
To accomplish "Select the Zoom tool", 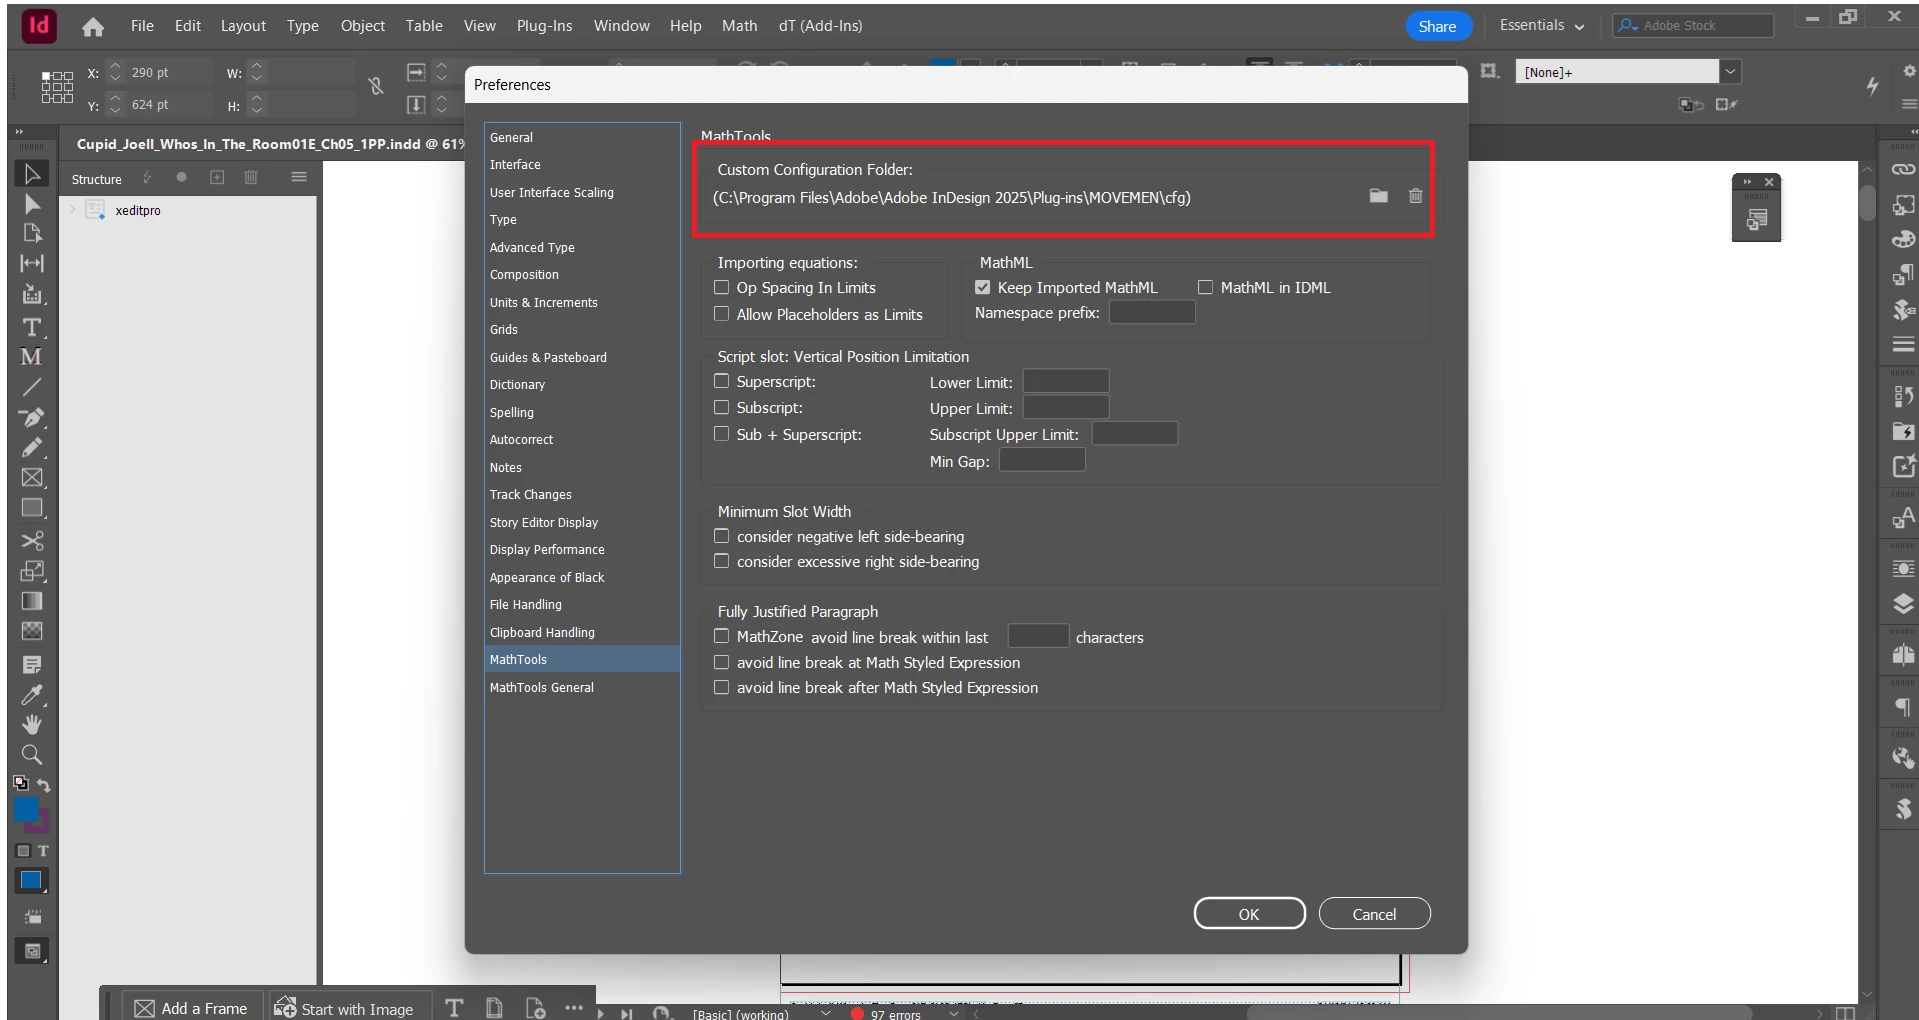I will point(32,755).
